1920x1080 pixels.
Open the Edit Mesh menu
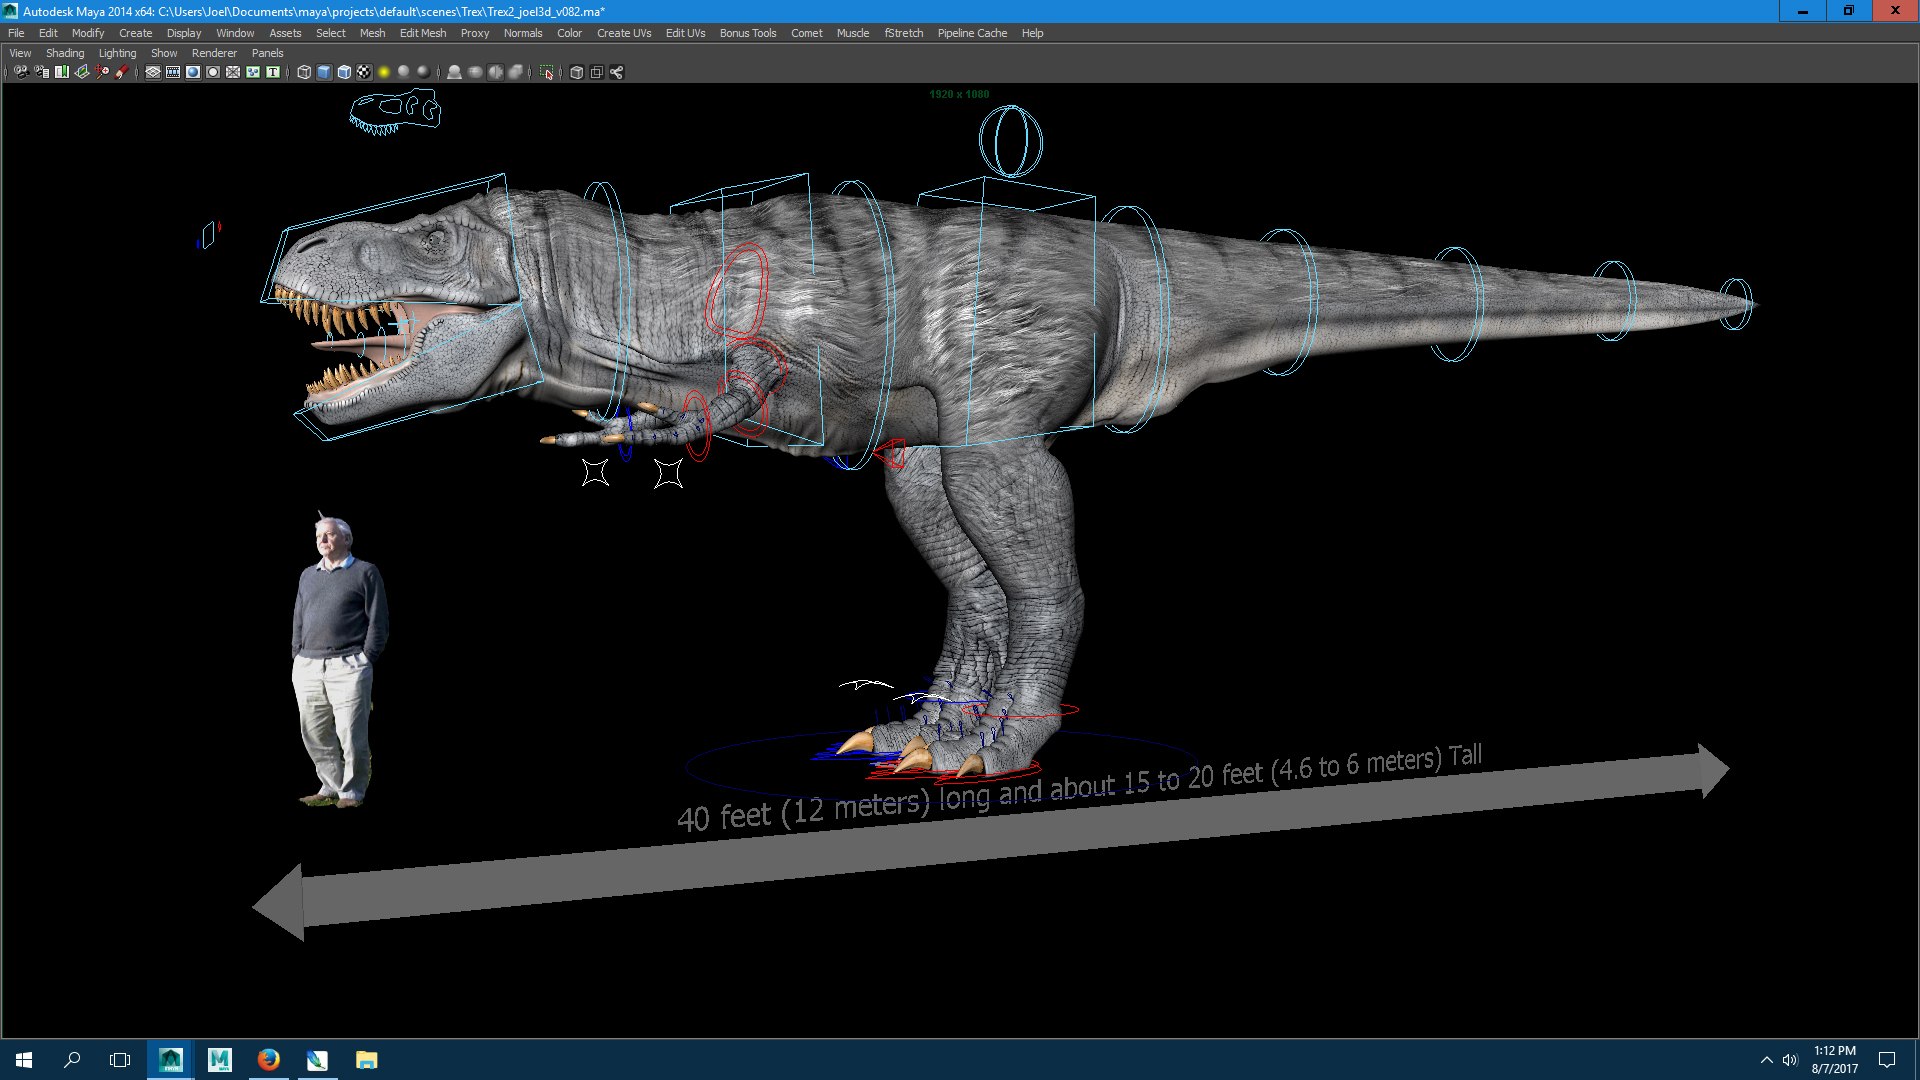point(423,33)
